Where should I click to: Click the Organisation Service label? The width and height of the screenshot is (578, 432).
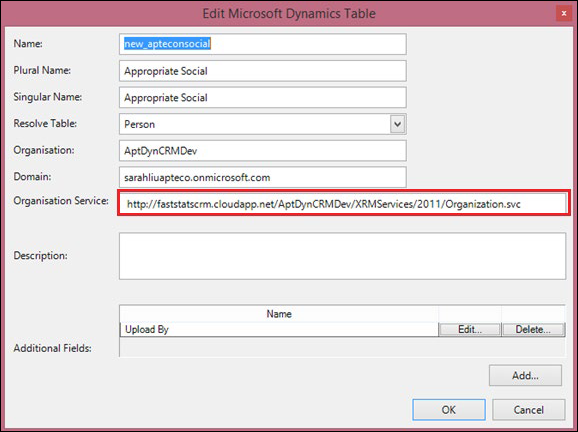[61, 201]
